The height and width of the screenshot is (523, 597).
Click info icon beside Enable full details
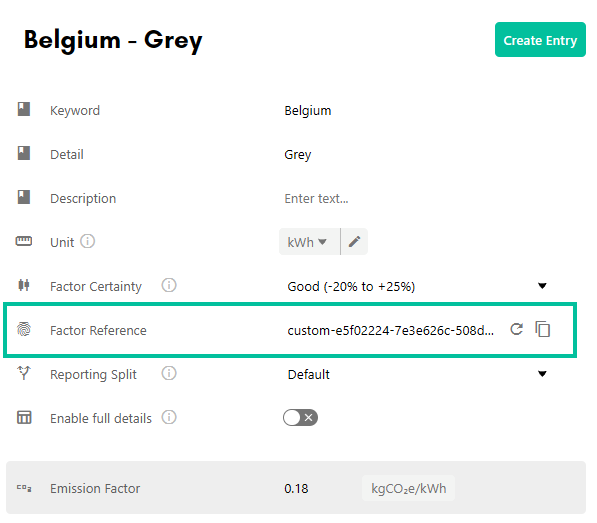(x=169, y=418)
